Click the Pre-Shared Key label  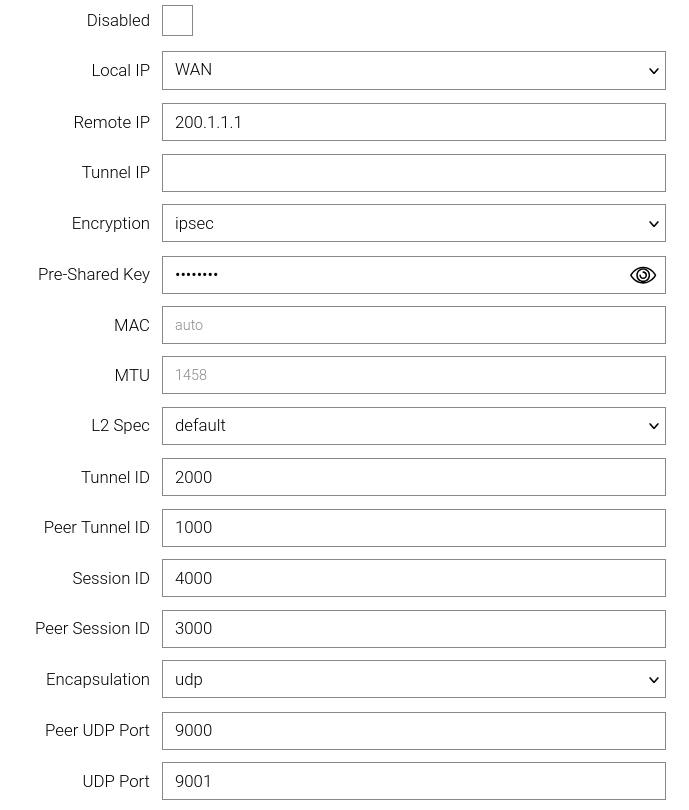94,275
